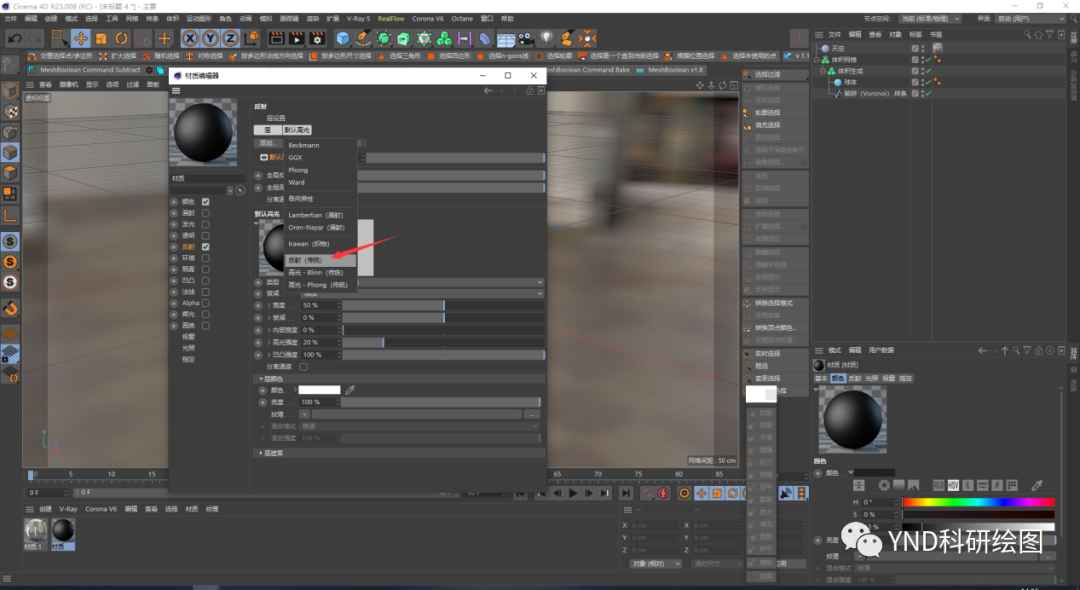
Task: Toggle the Y axis lock
Action: pyautogui.click(x=210, y=39)
